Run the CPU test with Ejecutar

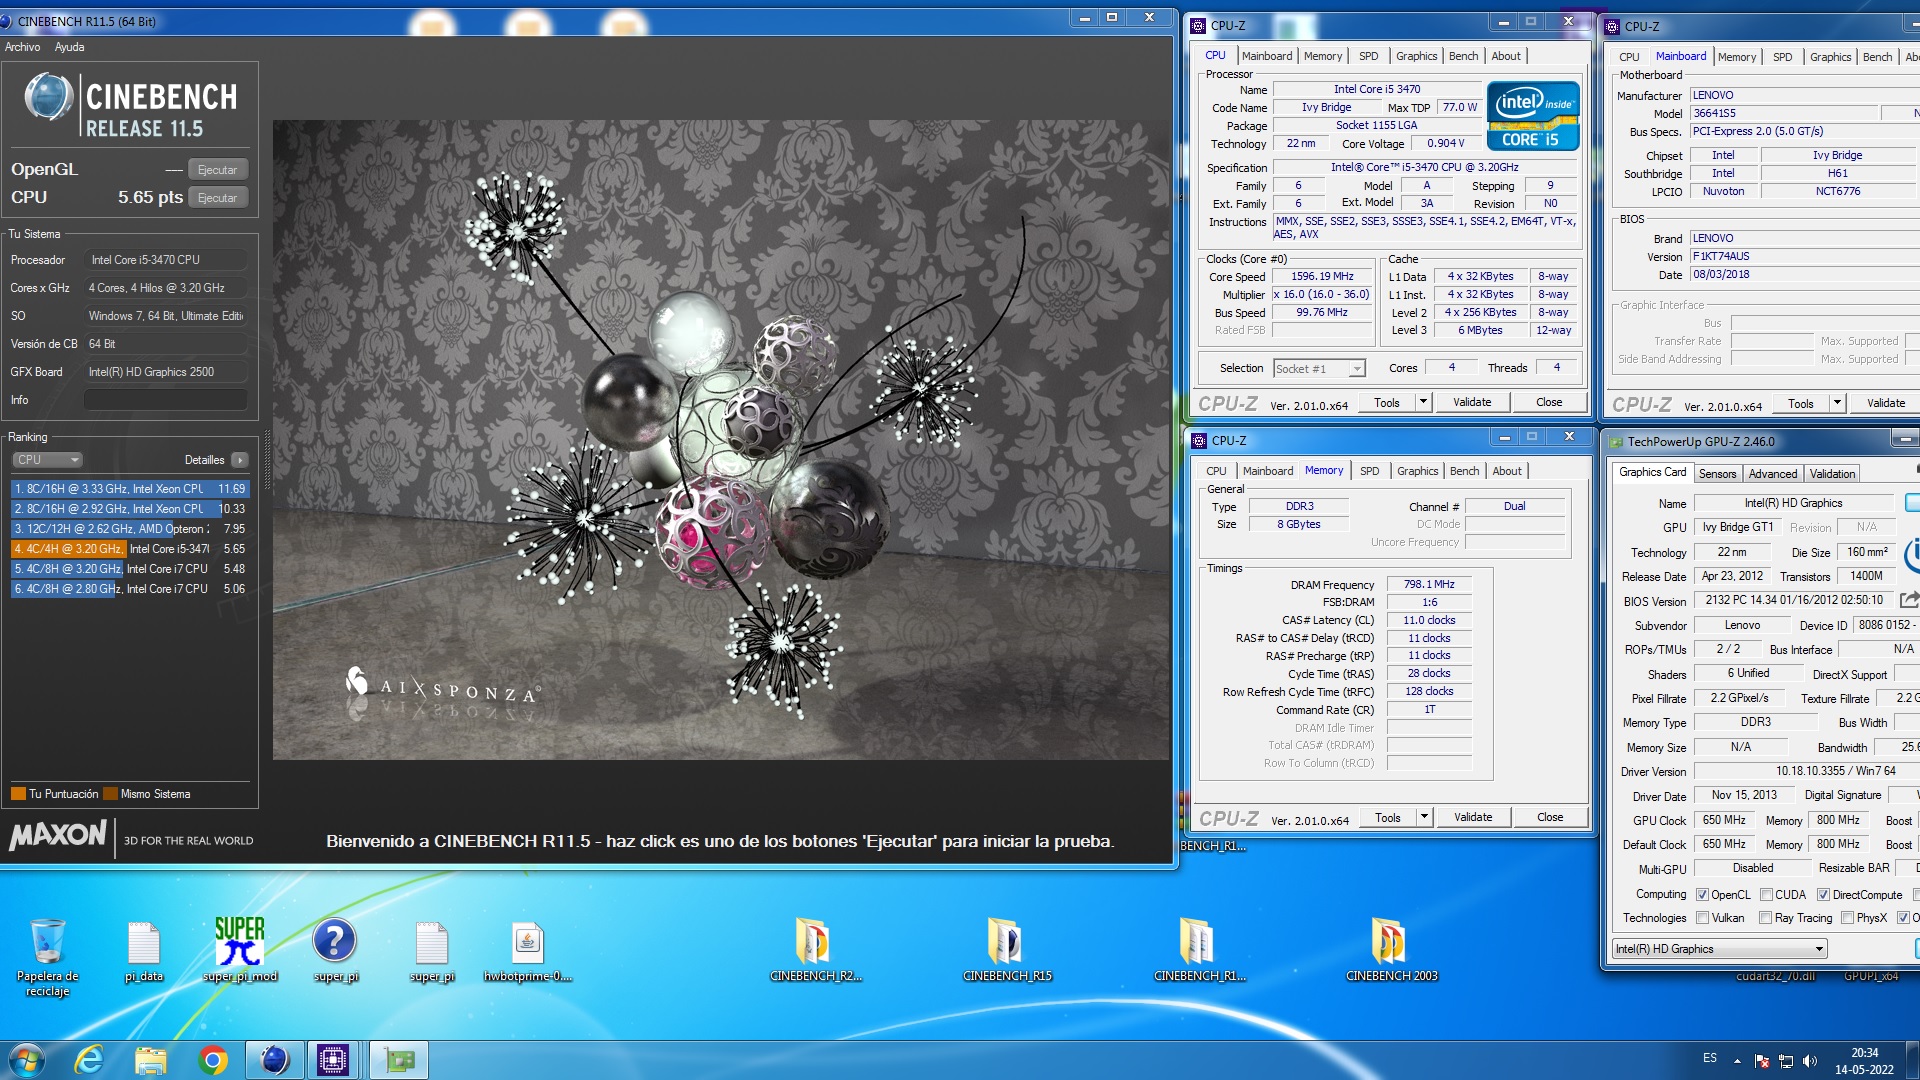(217, 198)
